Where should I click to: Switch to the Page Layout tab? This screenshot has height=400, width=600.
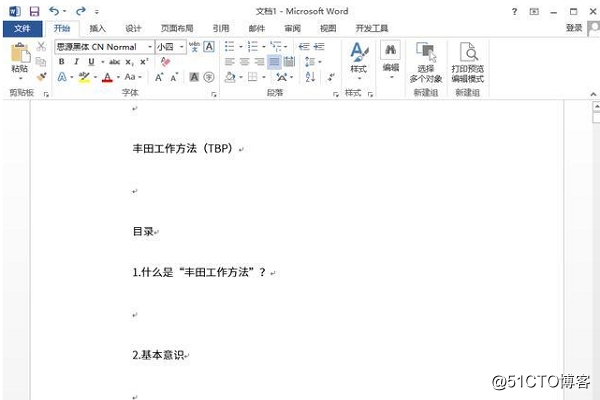click(x=177, y=28)
